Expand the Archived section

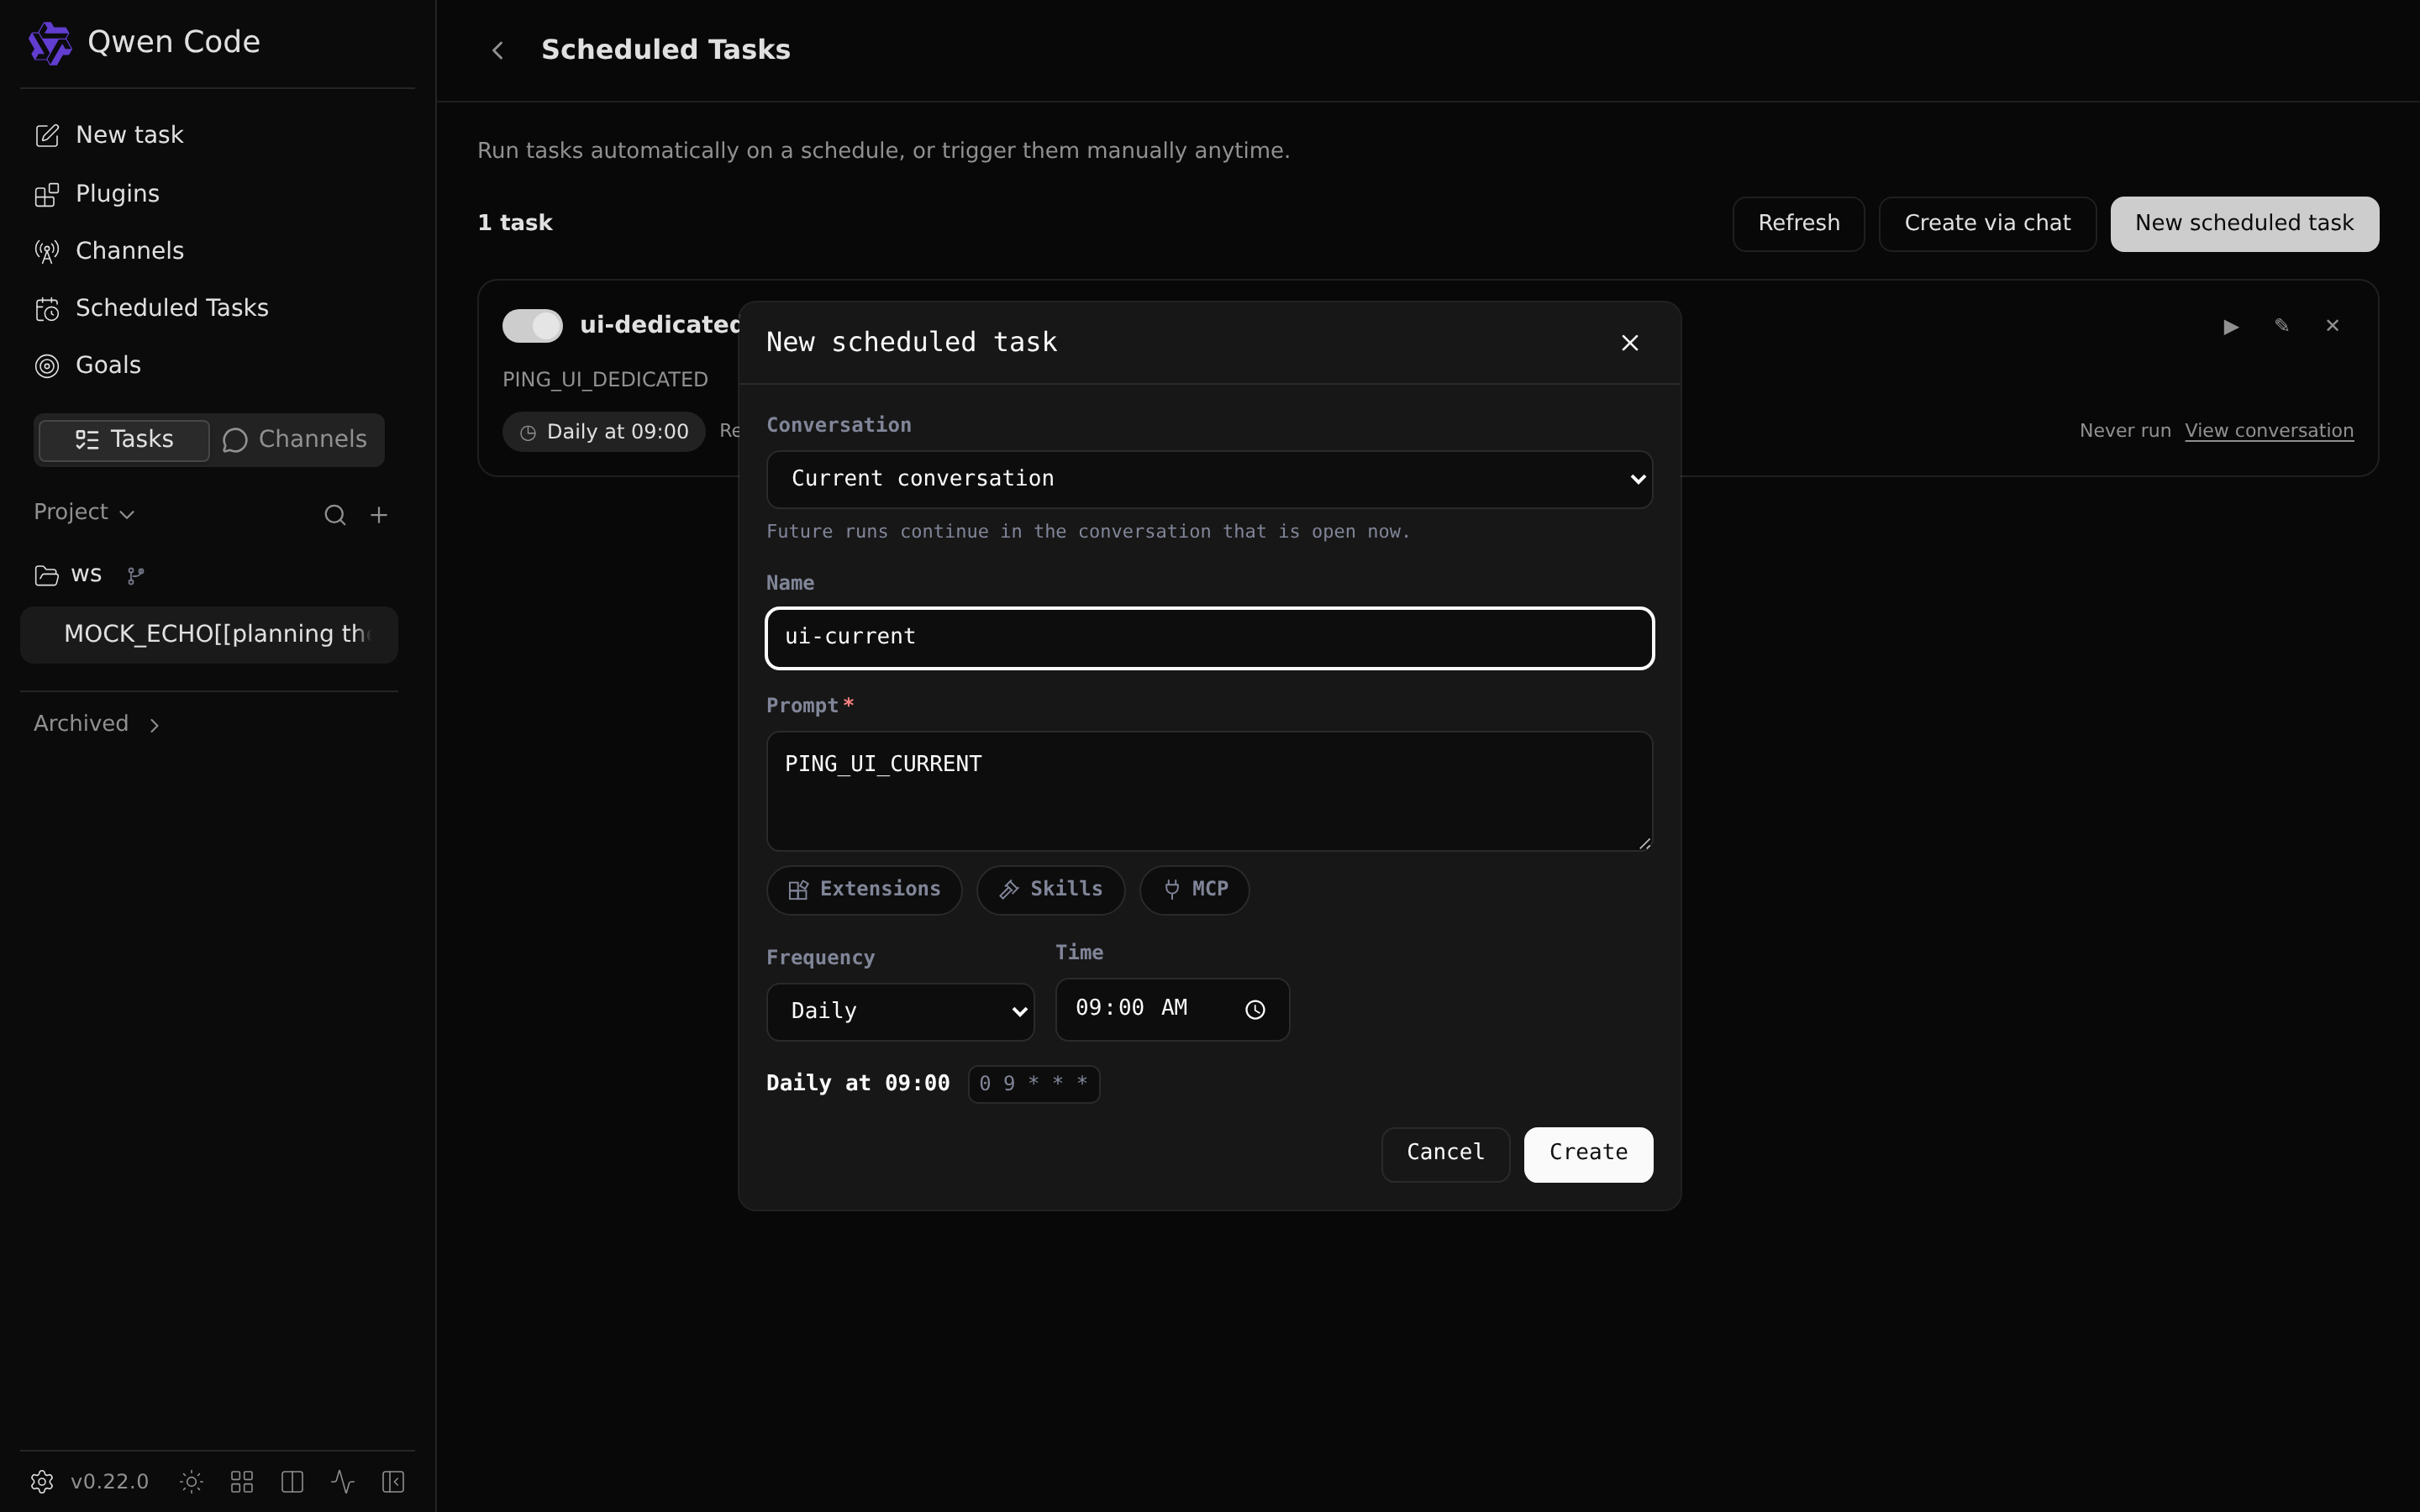tap(97, 724)
